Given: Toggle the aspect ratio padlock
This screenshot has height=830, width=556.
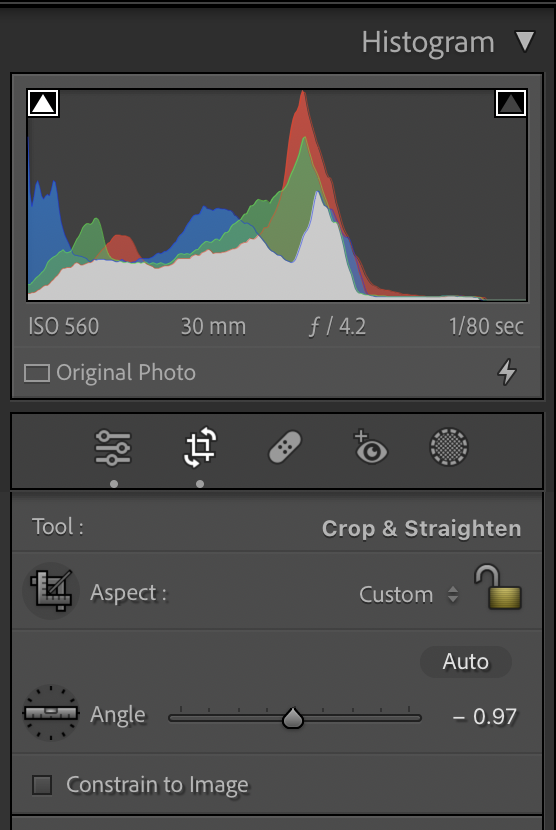Looking at the screenshot, I should [498, 587].
